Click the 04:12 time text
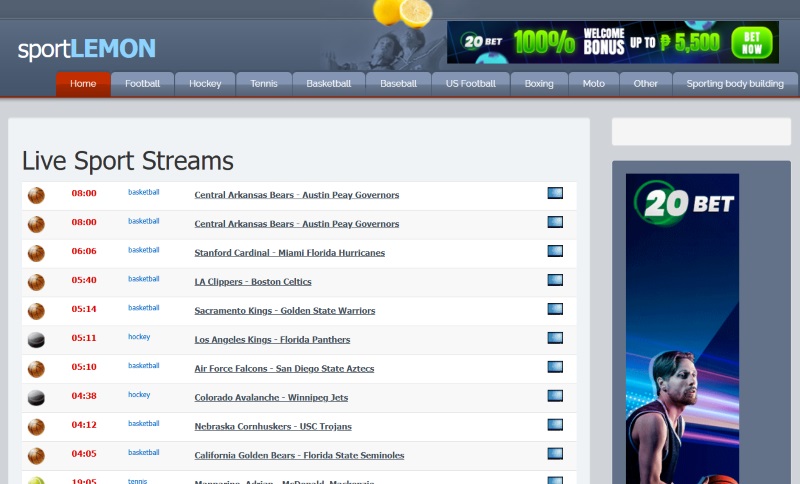This screenshot has width=800, height=484. [x=84, y=425]
